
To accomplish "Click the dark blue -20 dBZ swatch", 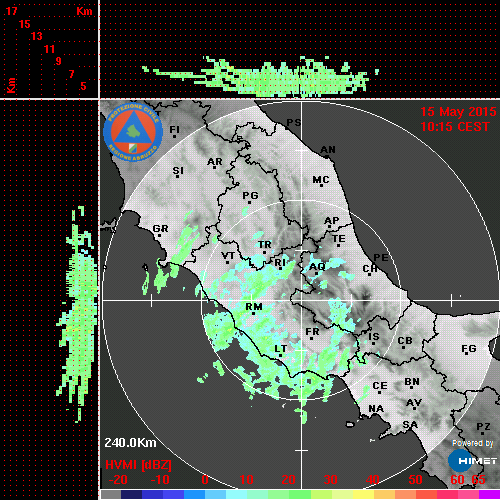I will point(131,494).
